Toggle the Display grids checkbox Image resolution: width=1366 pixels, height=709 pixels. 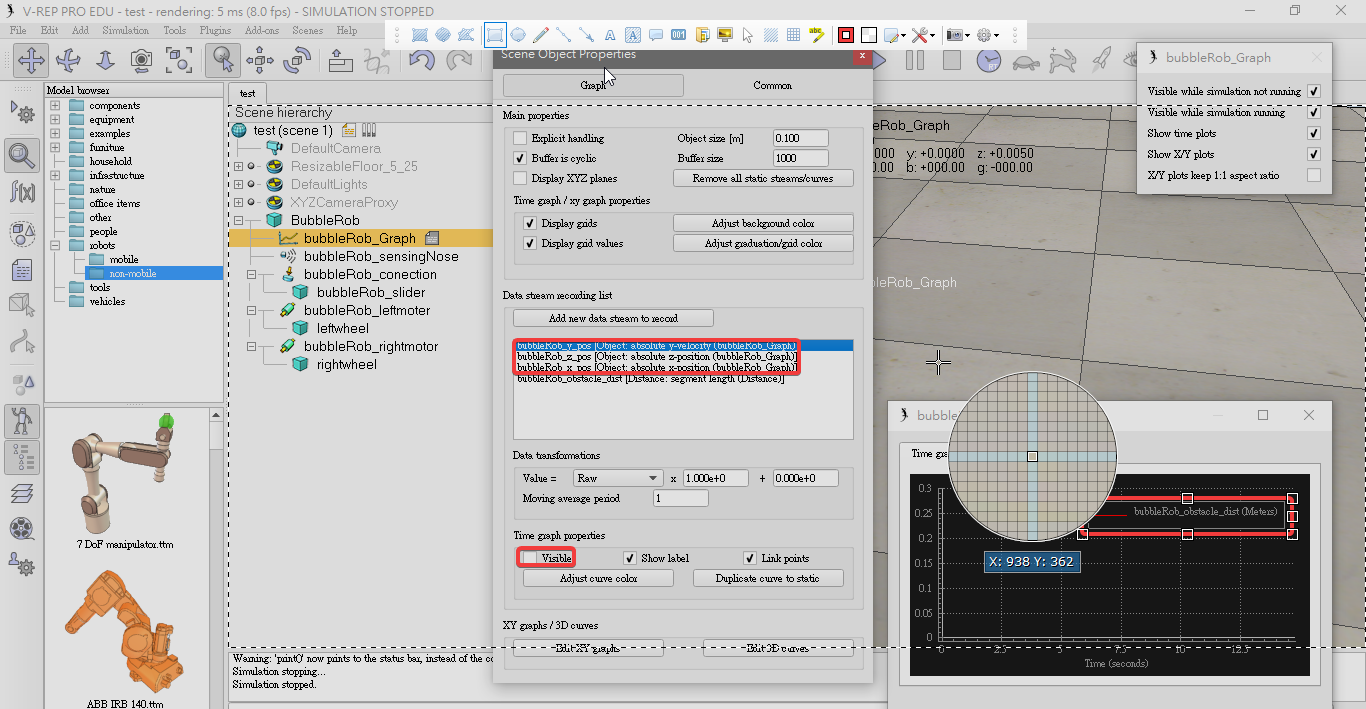(530, 223)
